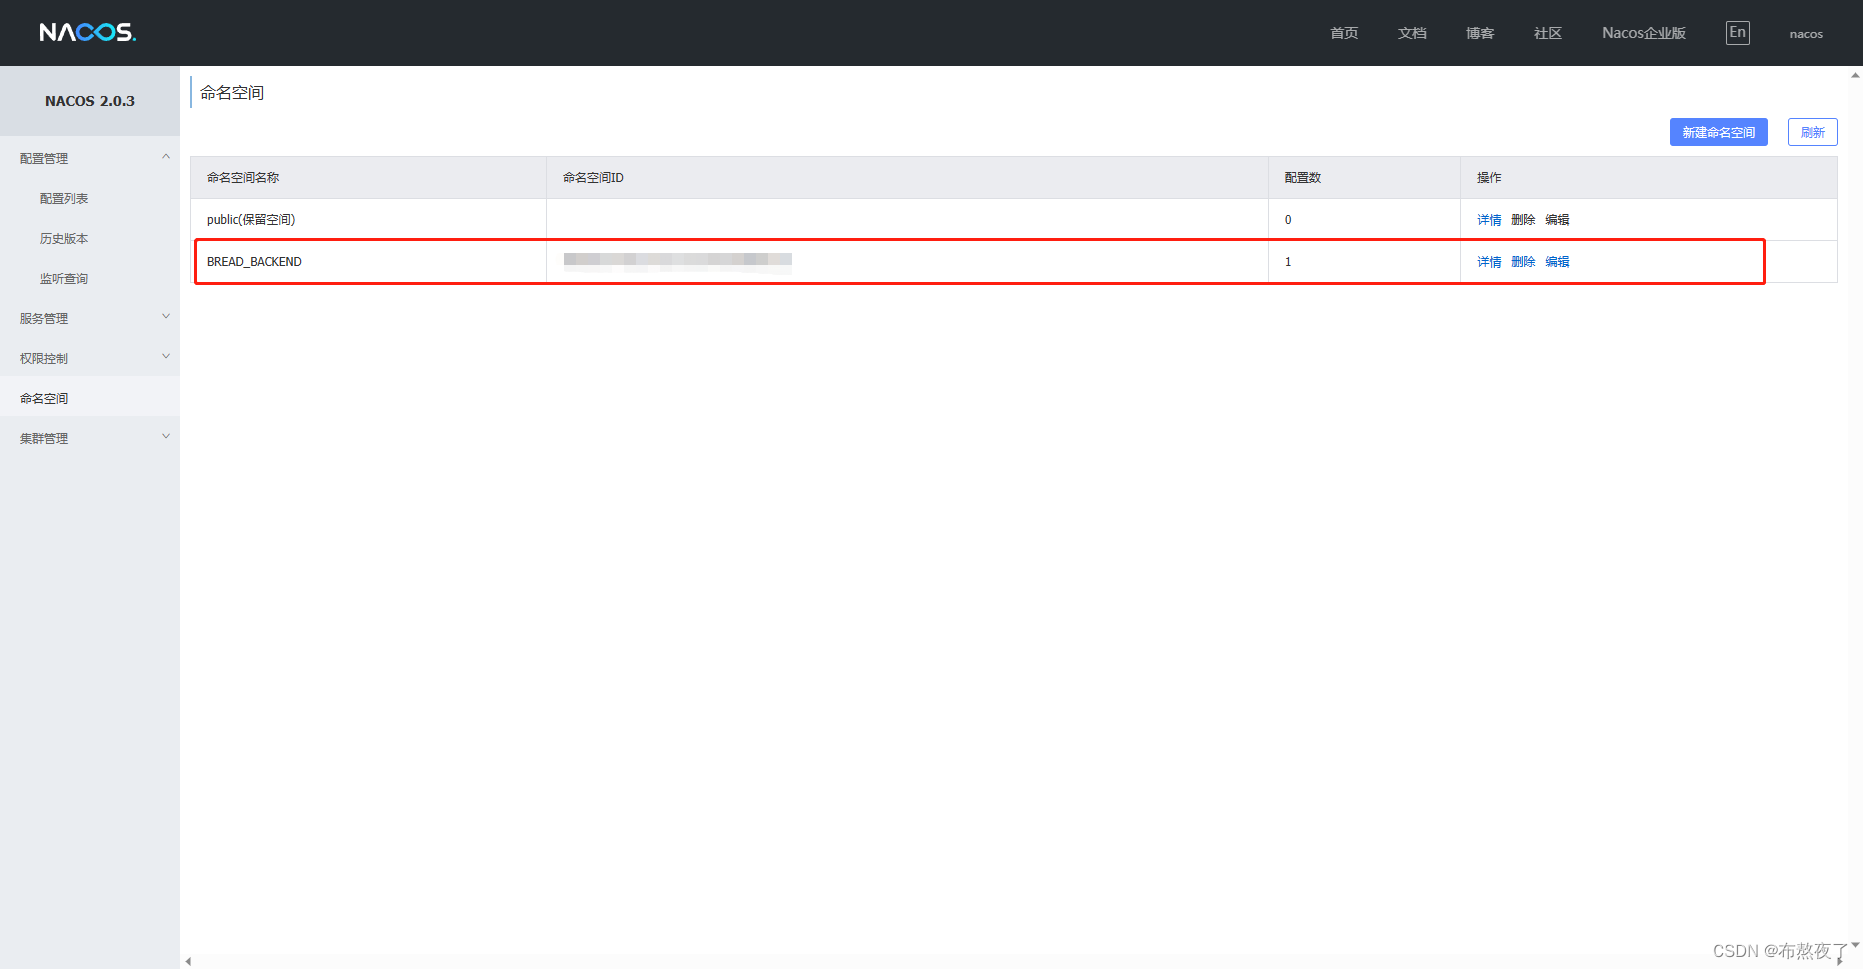Click the 刷新 button
Viewport: 1863px width, 969px height.
coord(1812,132)
